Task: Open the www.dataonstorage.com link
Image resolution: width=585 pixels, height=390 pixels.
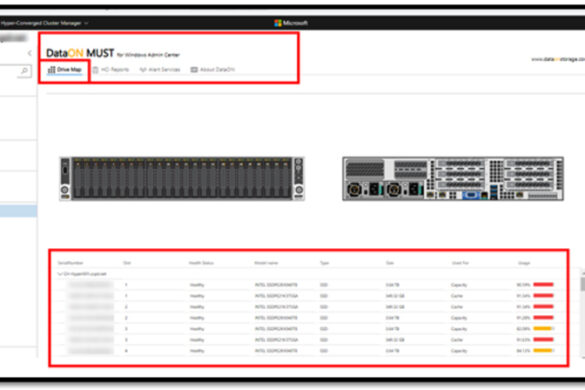Action: tap(558, 59)
